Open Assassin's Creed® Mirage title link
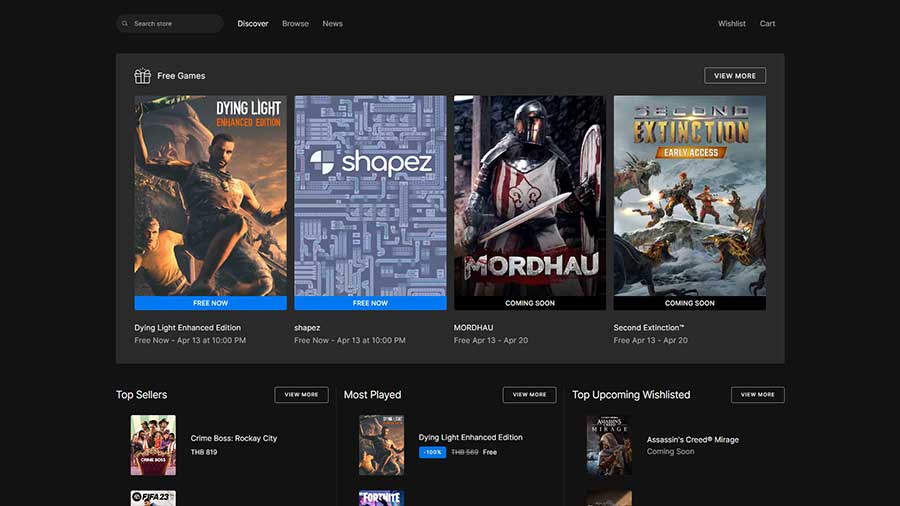Viewport: 900px width, 506px height. point(693,439)
